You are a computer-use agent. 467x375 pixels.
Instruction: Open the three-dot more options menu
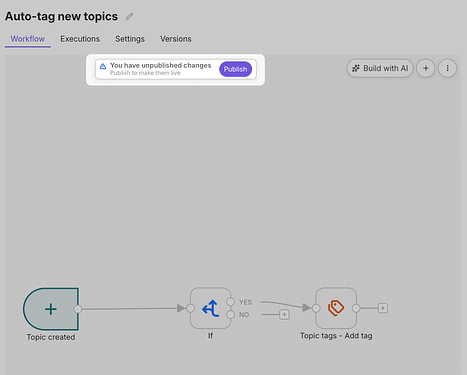[x=447, y=68]
